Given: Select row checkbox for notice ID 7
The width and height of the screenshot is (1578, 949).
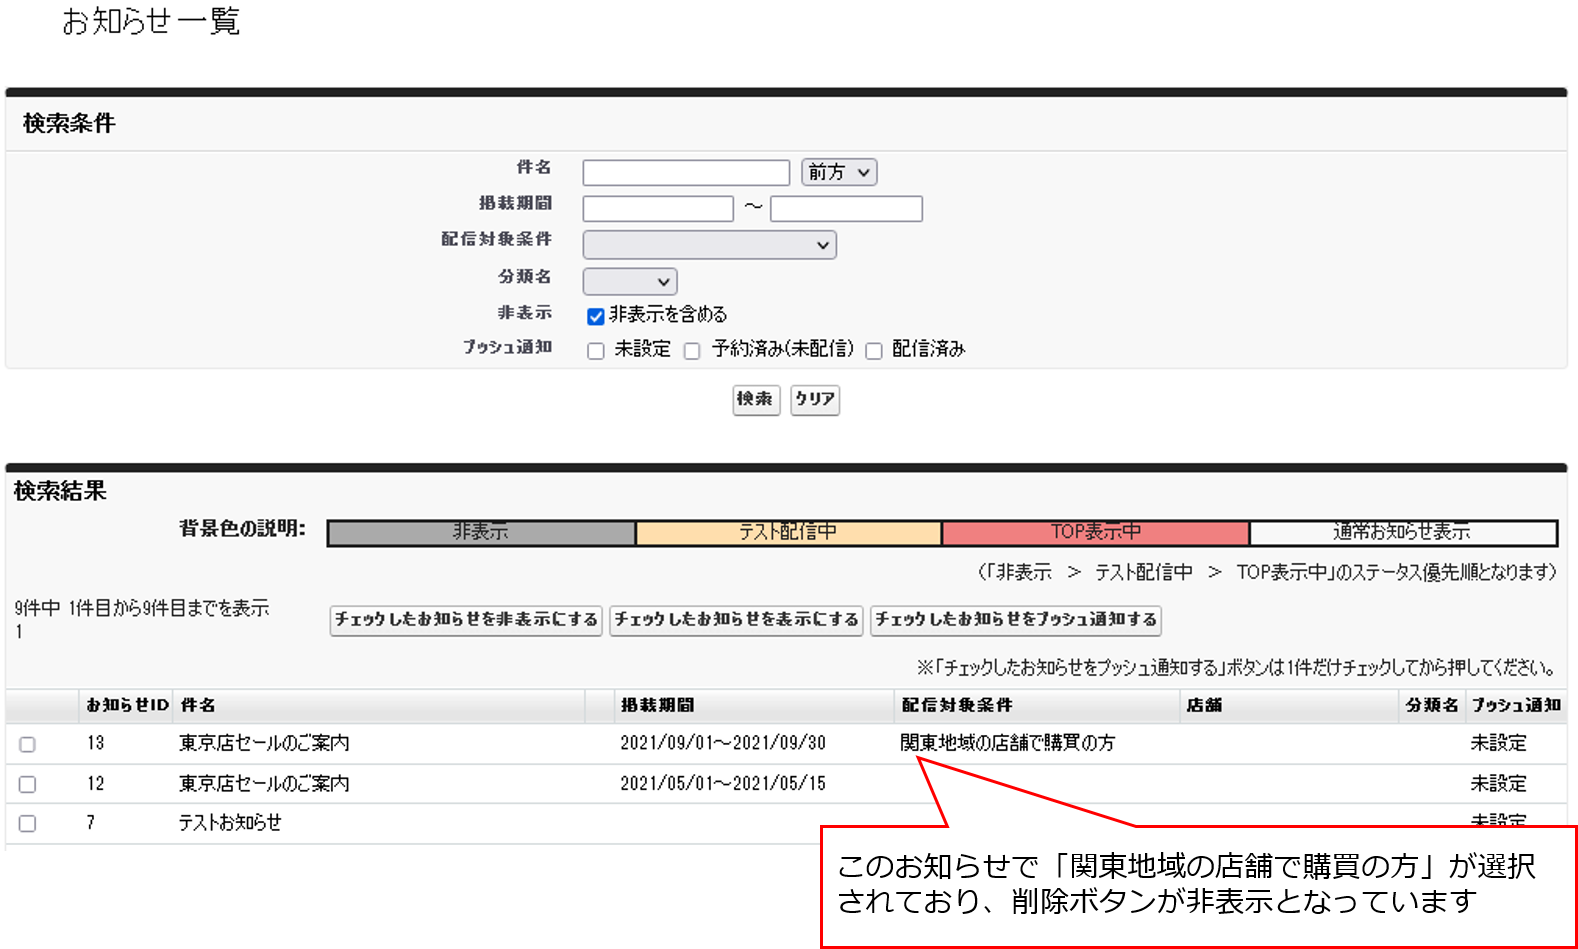Looking at the screenshot, I should pos(28,823).
